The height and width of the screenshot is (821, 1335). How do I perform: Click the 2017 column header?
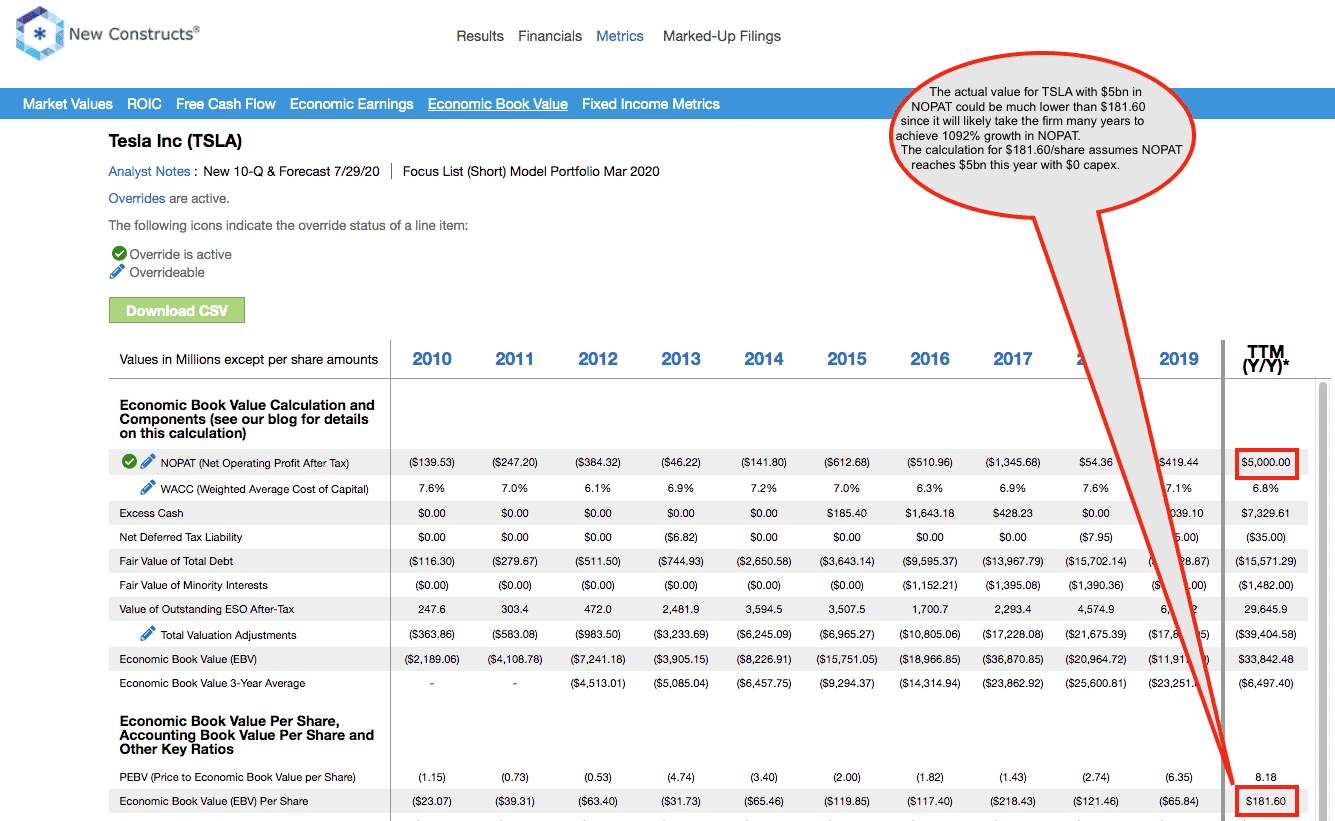1013,359
